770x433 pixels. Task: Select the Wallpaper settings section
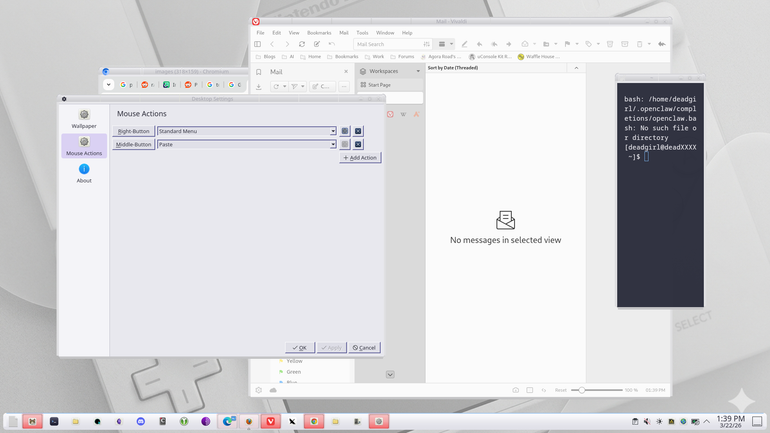84,119
